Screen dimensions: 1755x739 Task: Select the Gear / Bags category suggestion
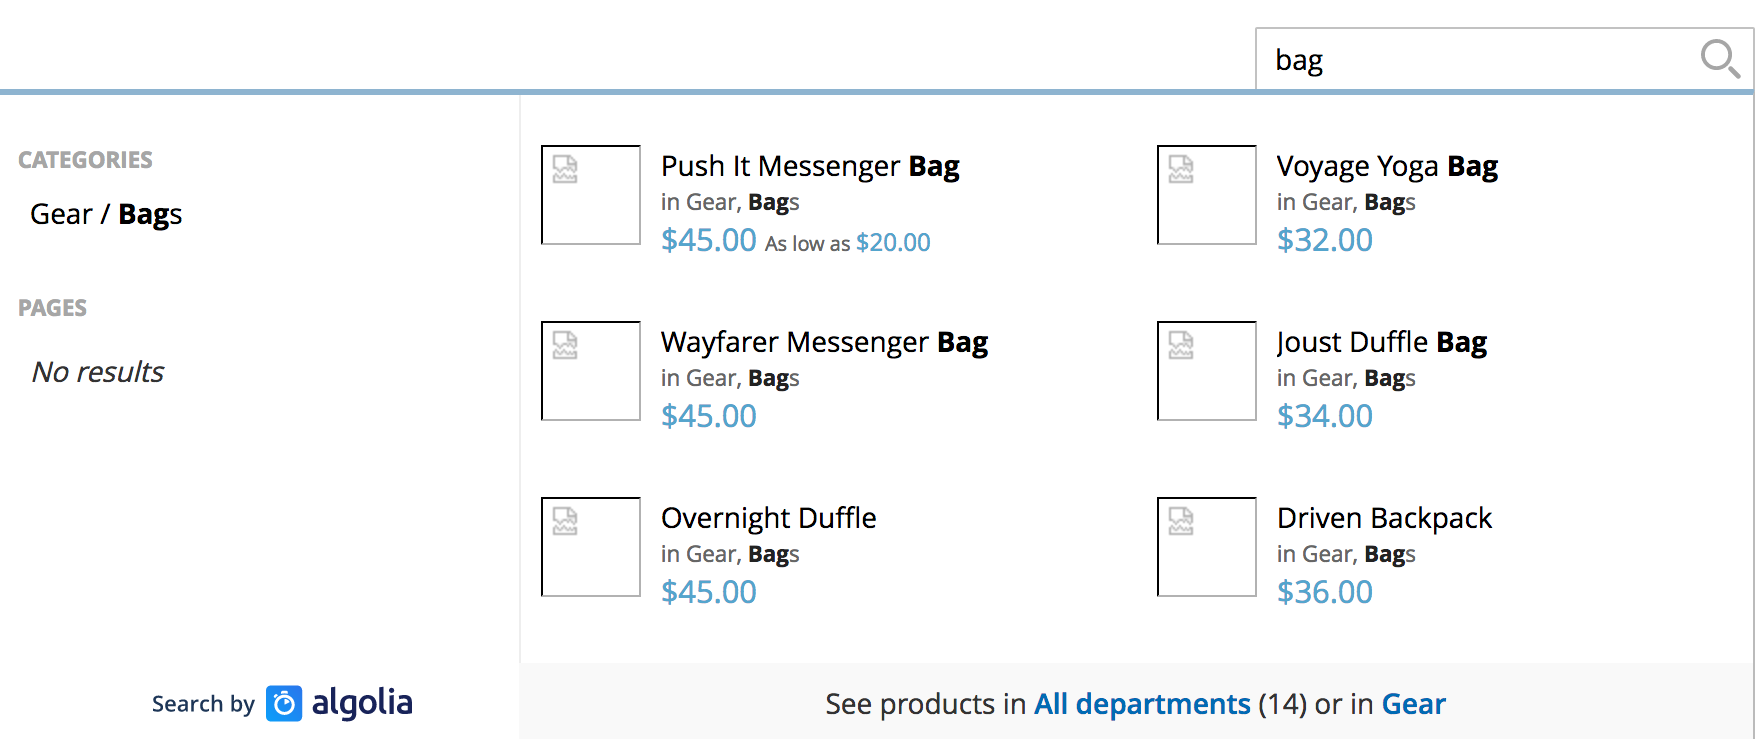(105, 213)
